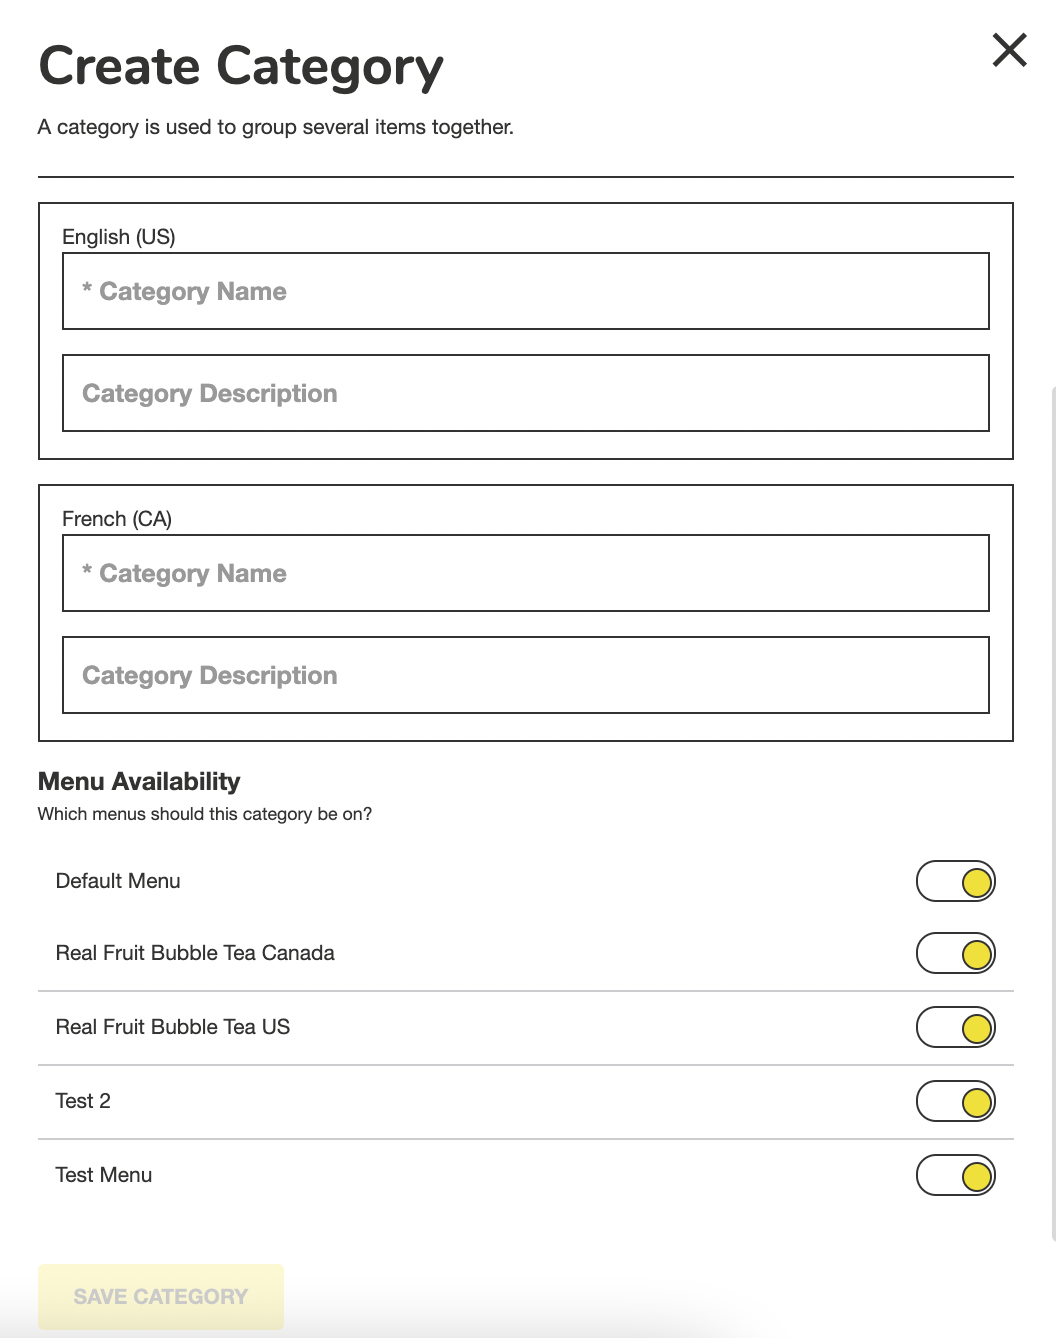Close the Create Category dialog
This screenshot has height=1338, width=1056.
pos(1009,49)
